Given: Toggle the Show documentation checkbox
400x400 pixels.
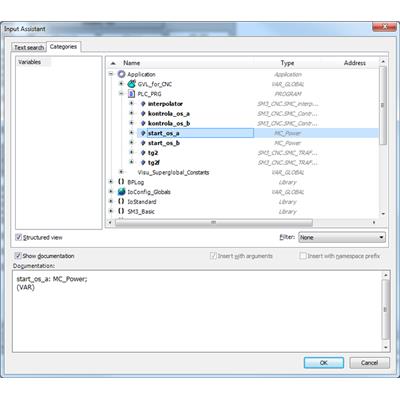Looking at the screenshot, I should [x=18, y=256].
